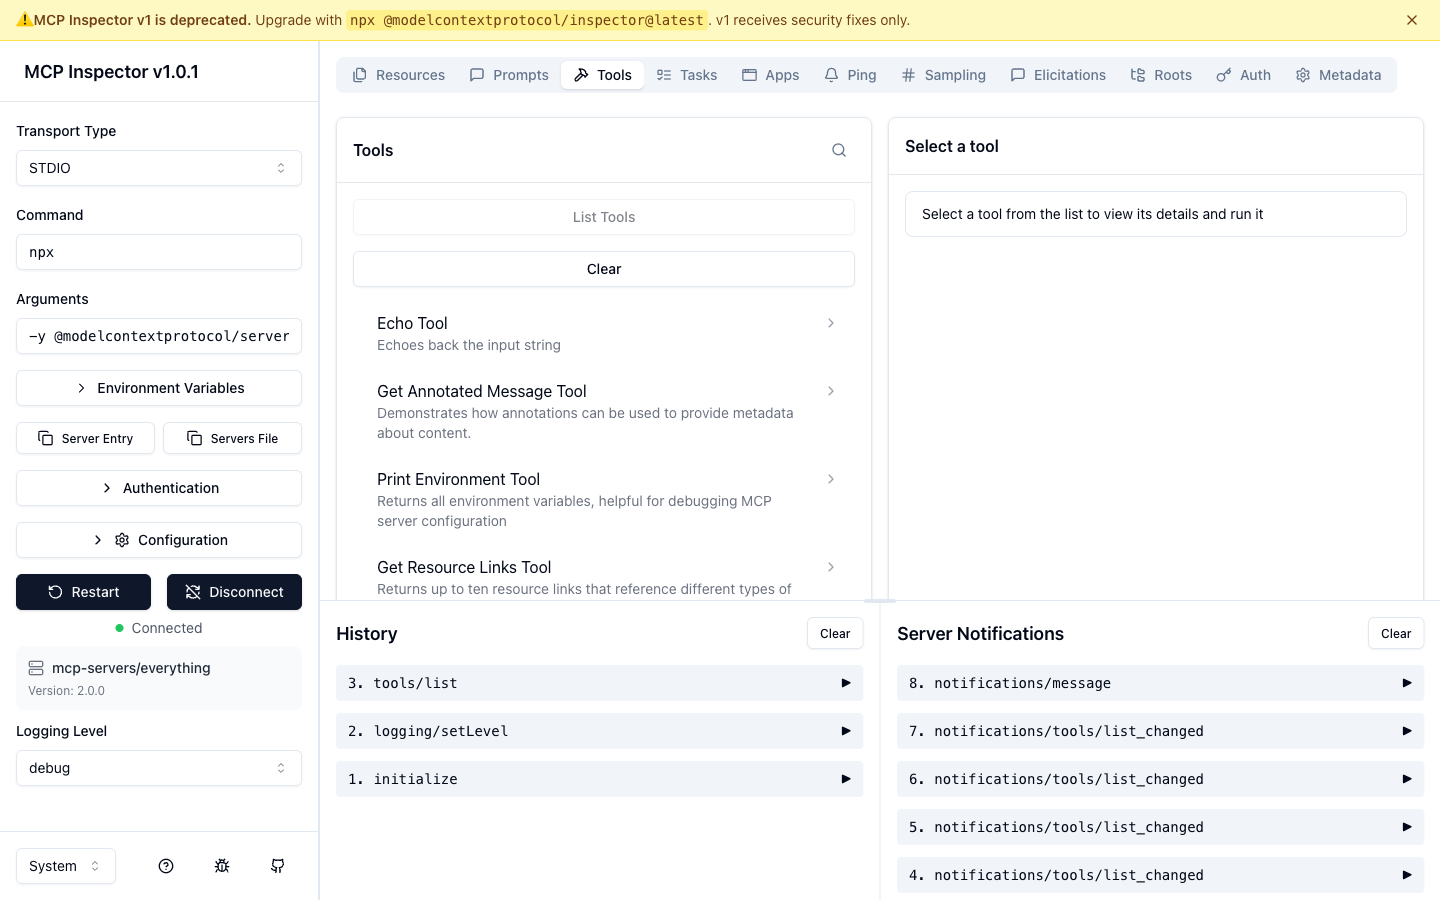
Task: Copy the Server Entry
Action: click(x=86, y=438)
